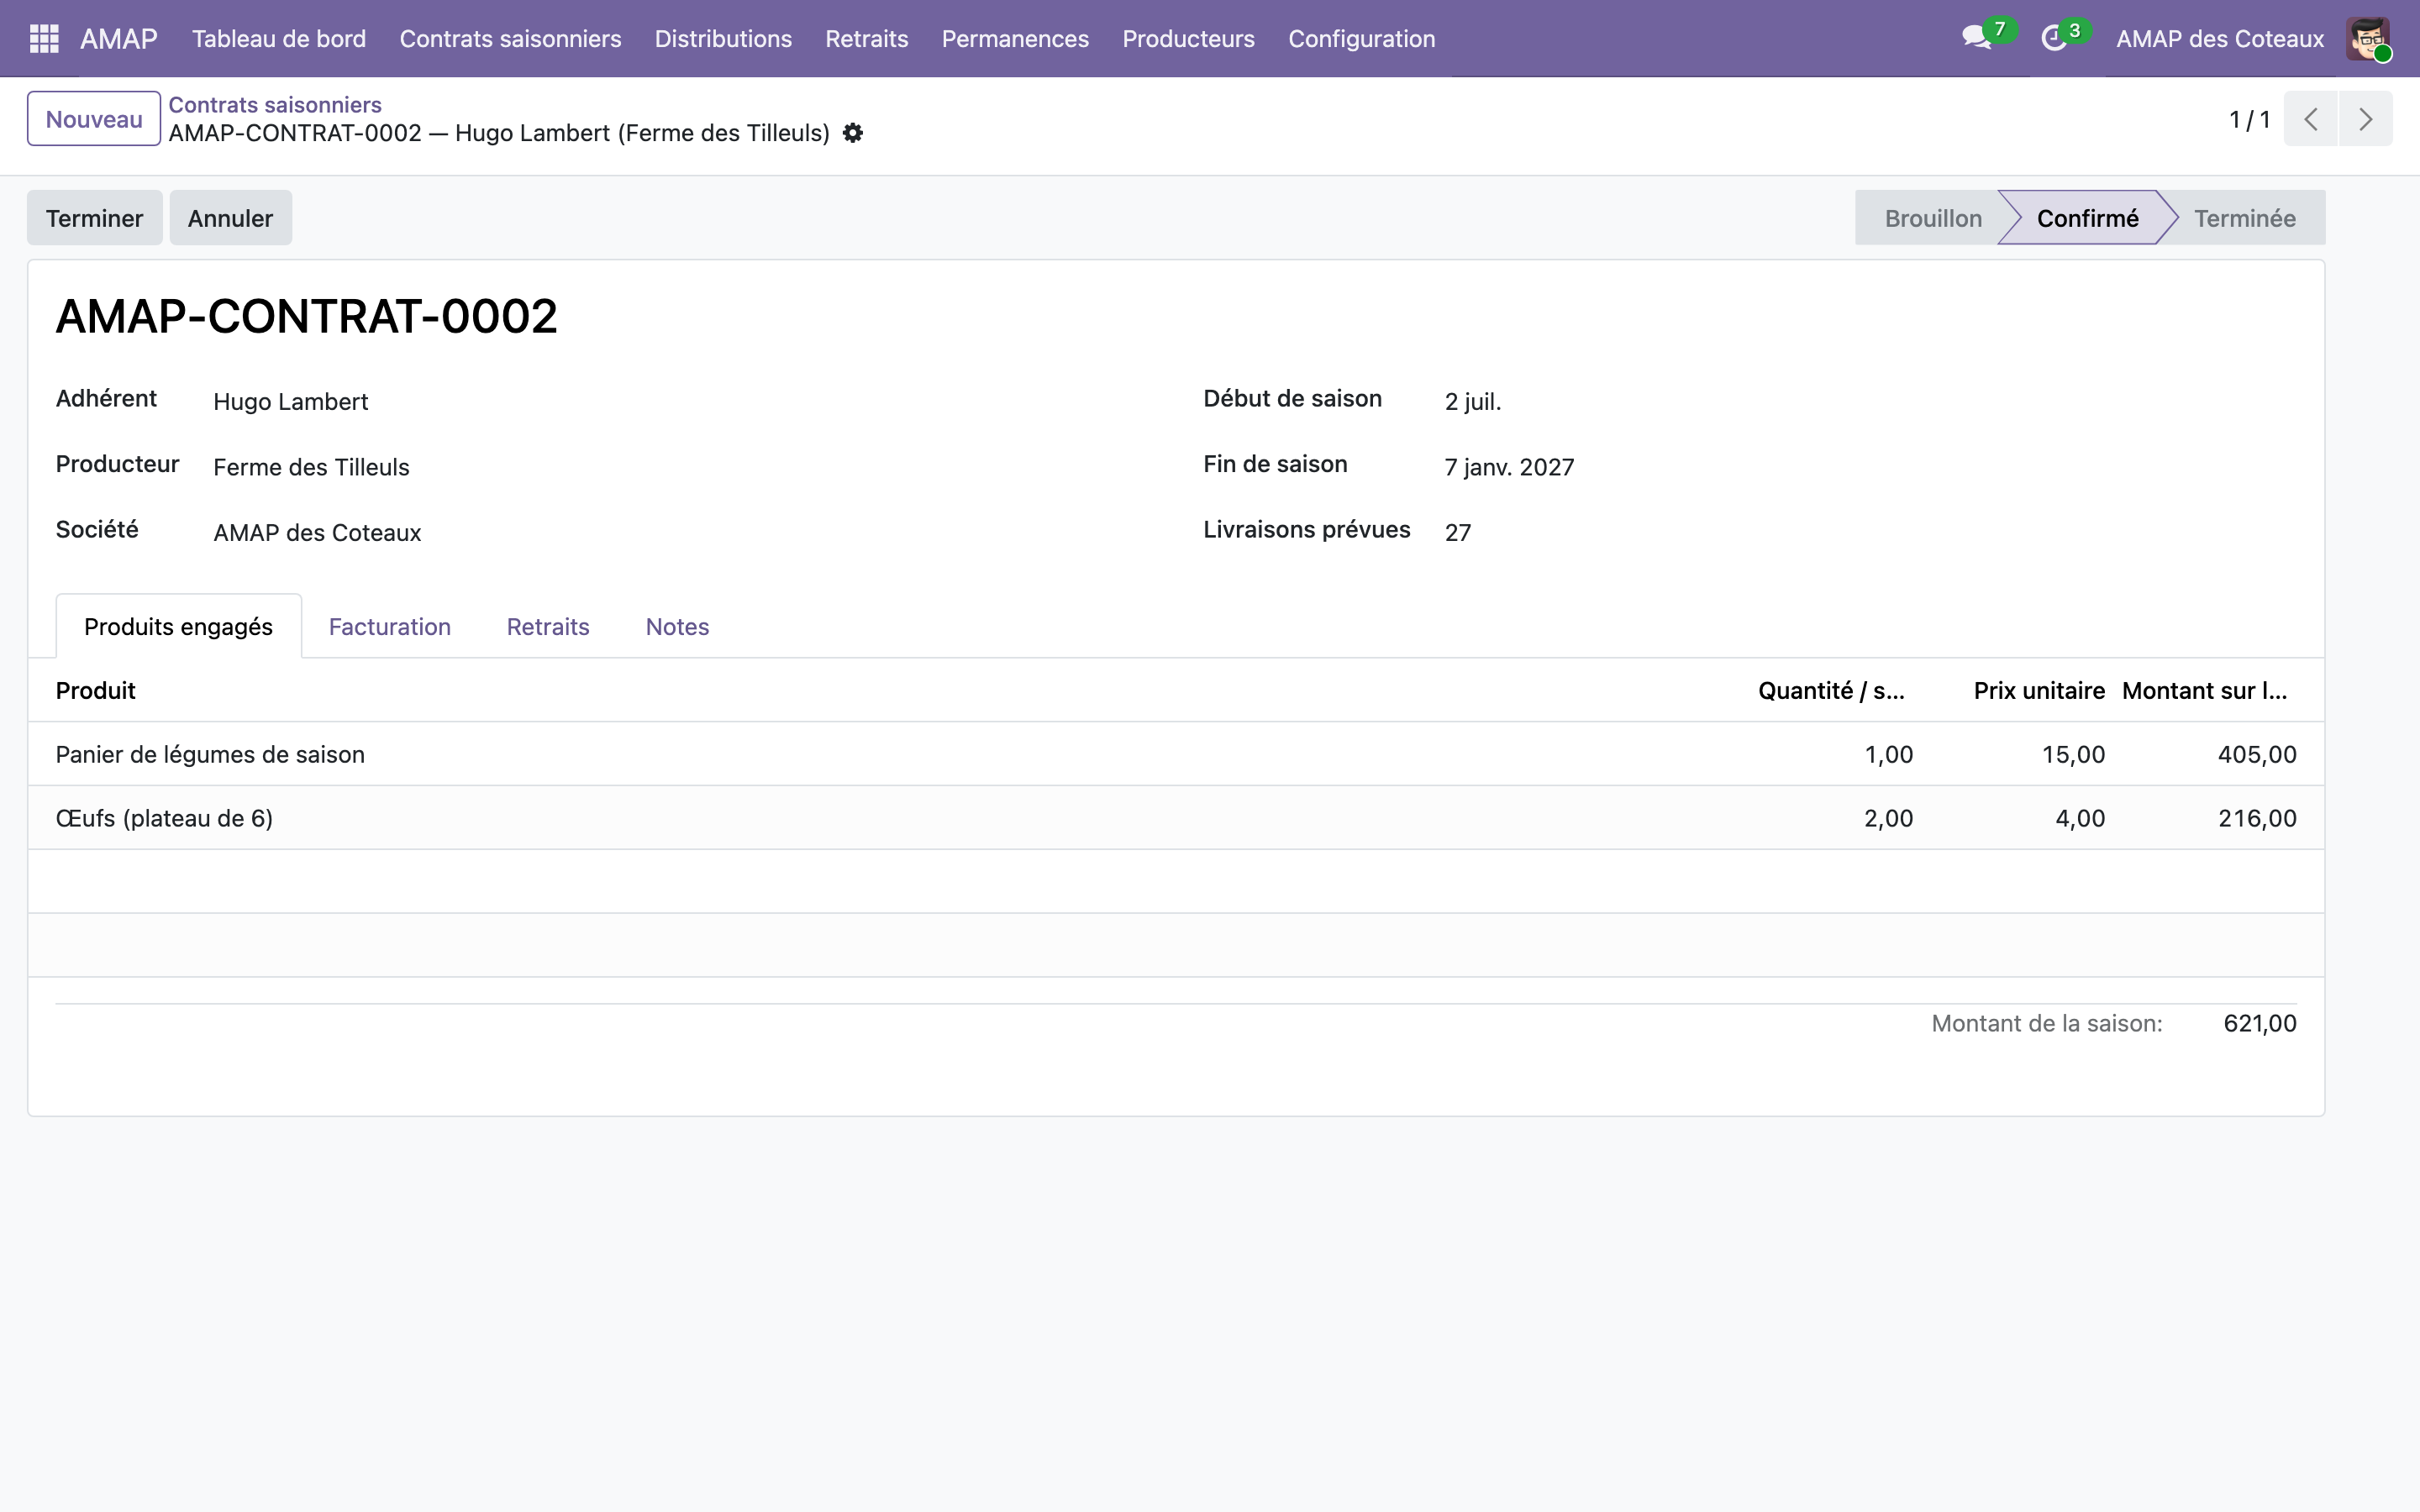Sort by the Prix unitaire column header
The image size is (2420, 1512).
point(2038,690)
